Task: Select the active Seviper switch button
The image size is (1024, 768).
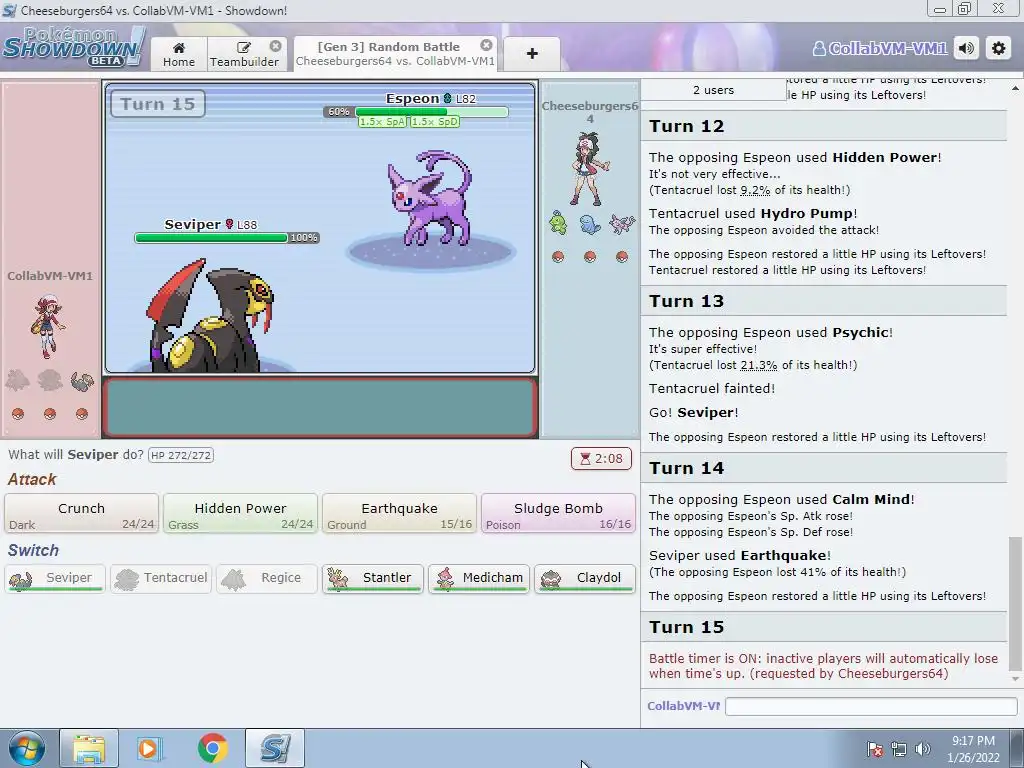Action: (55, 579)
